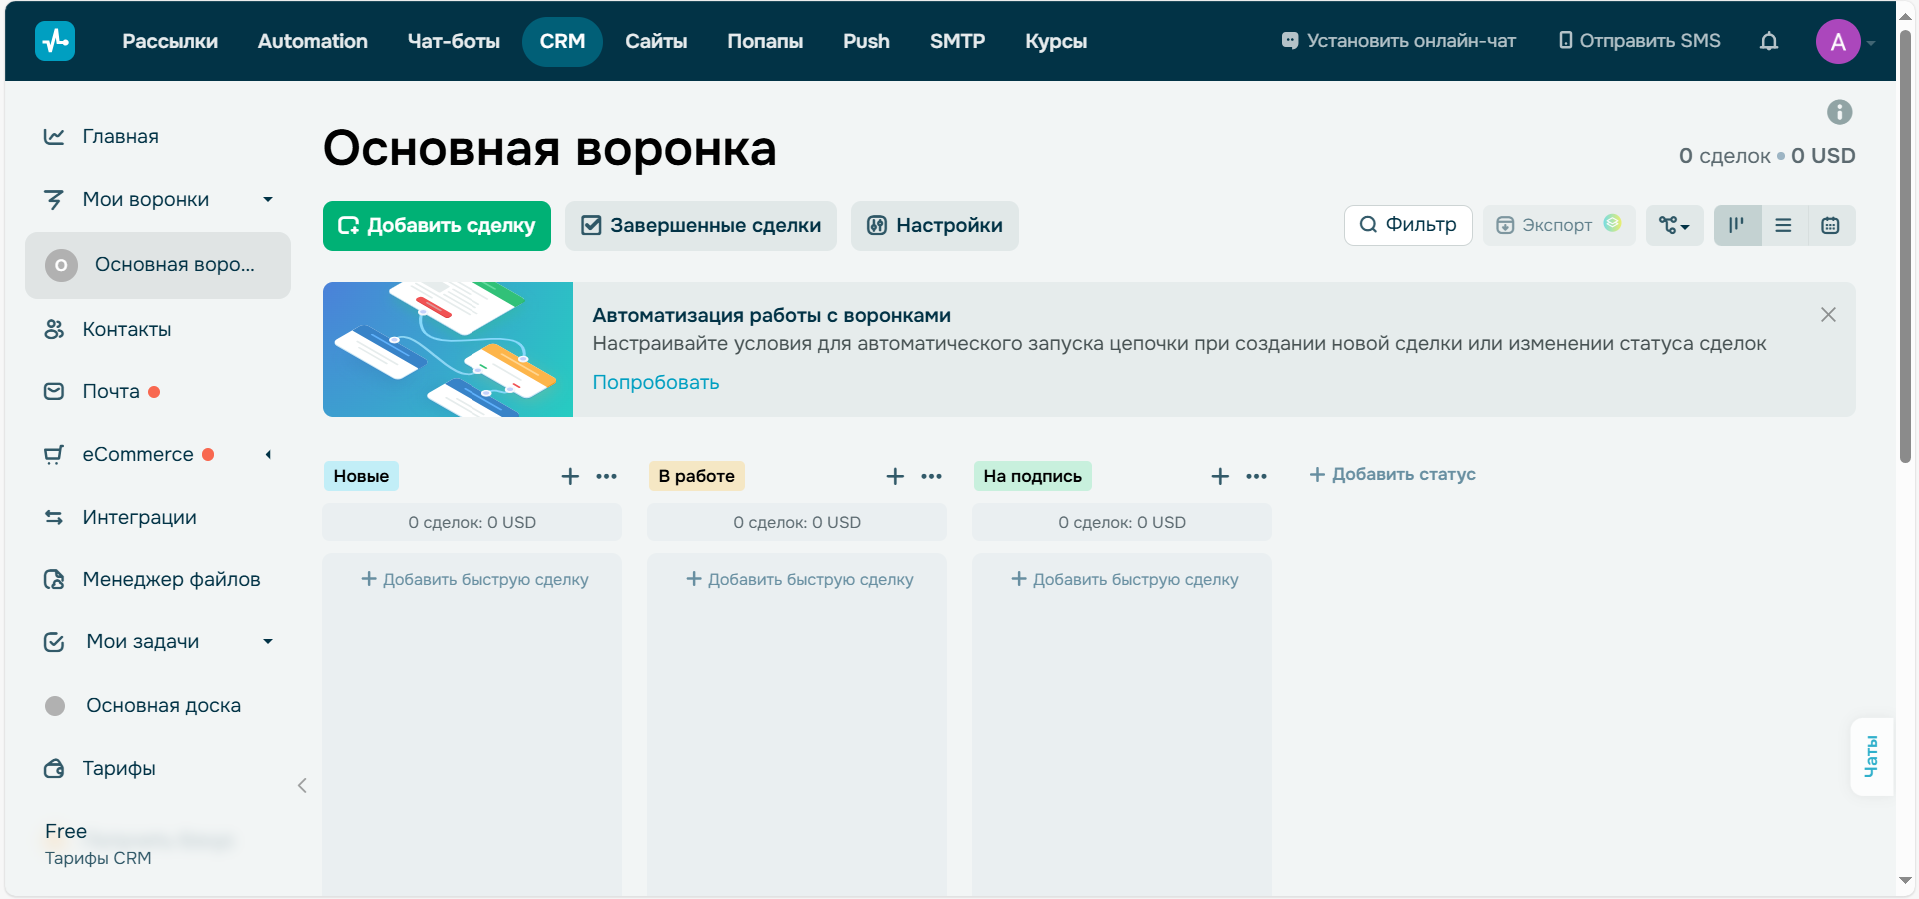Click the automation banner illustration
Viewport: 1919px width, 899px height.
448,349
